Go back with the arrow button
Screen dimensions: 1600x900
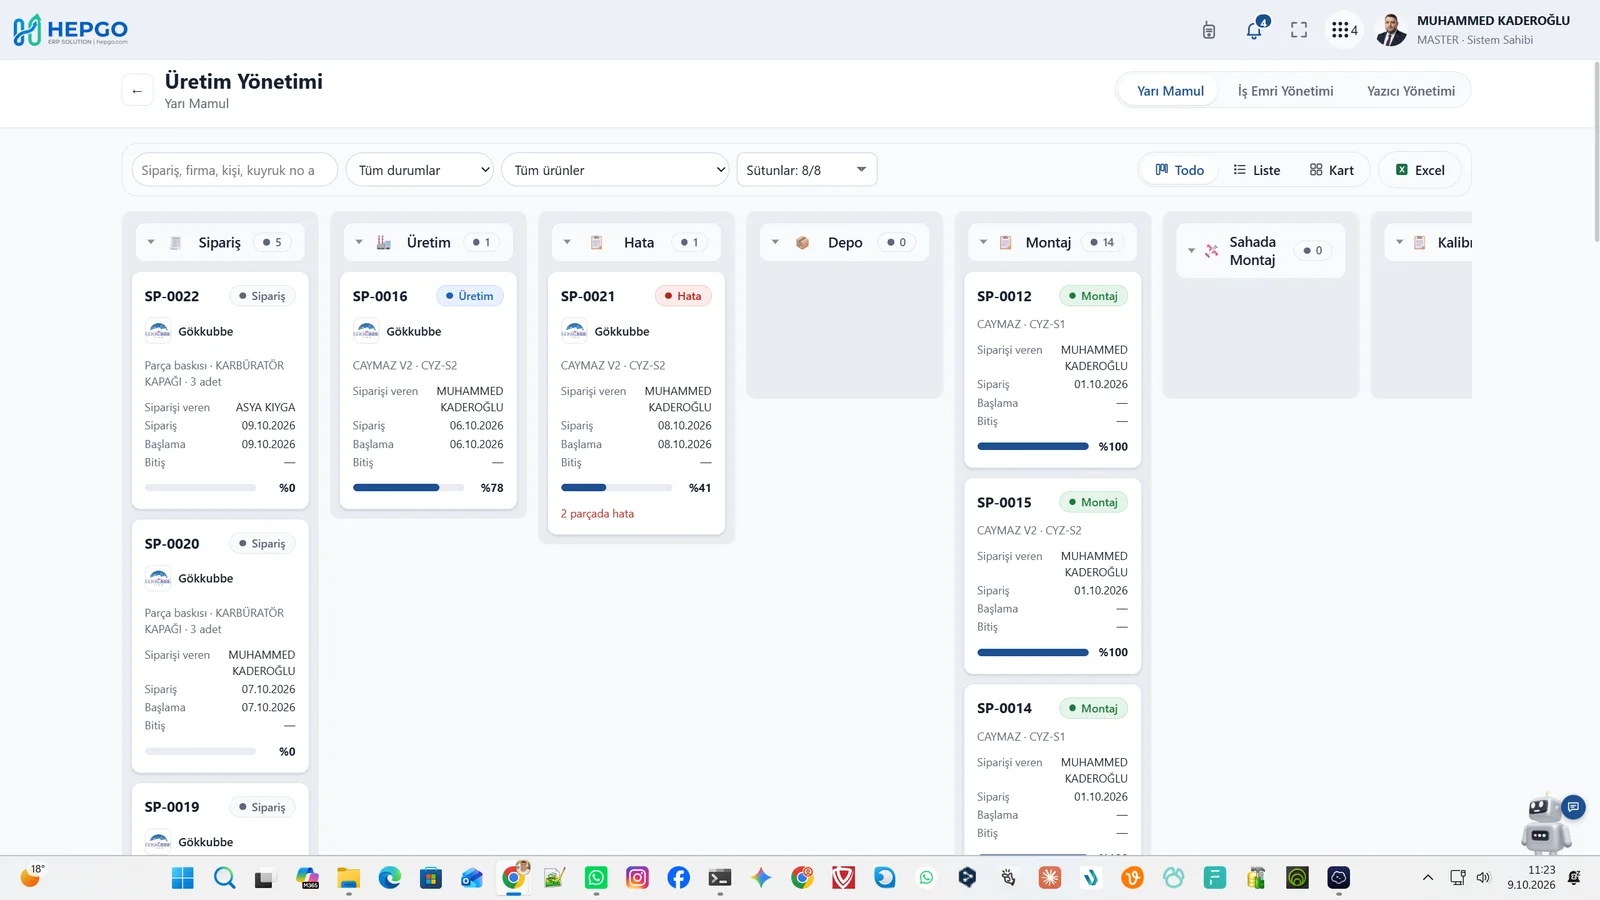[137, 90]
